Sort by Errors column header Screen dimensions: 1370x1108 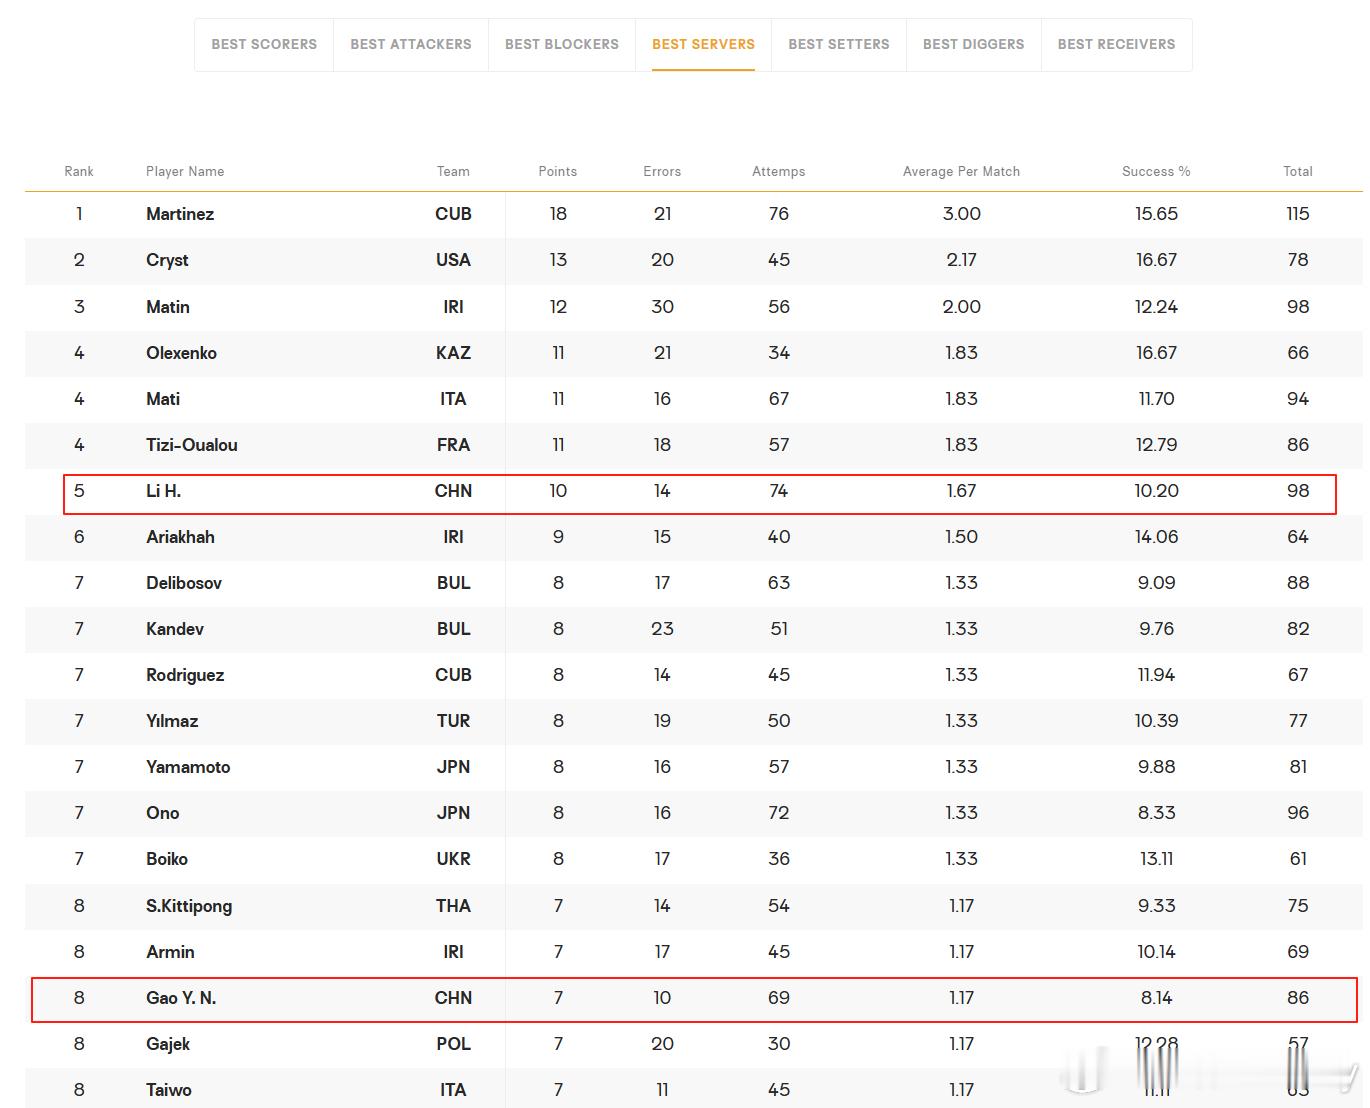point(662,171)
